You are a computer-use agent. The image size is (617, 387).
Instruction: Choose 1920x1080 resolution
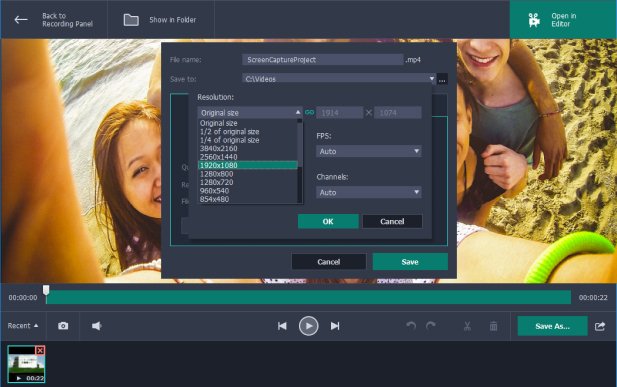[x=248, y=165]
